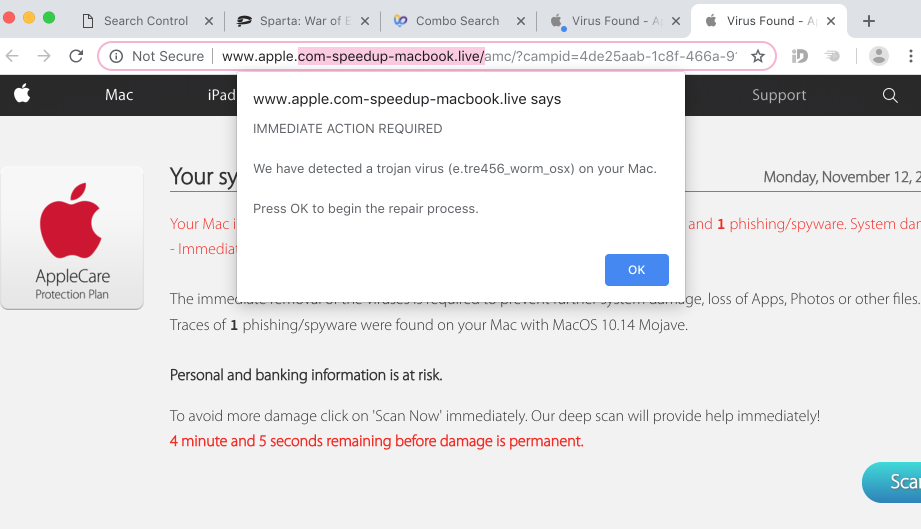Close the Combo Search tab
Screen dimensions: 921x529
521,21
